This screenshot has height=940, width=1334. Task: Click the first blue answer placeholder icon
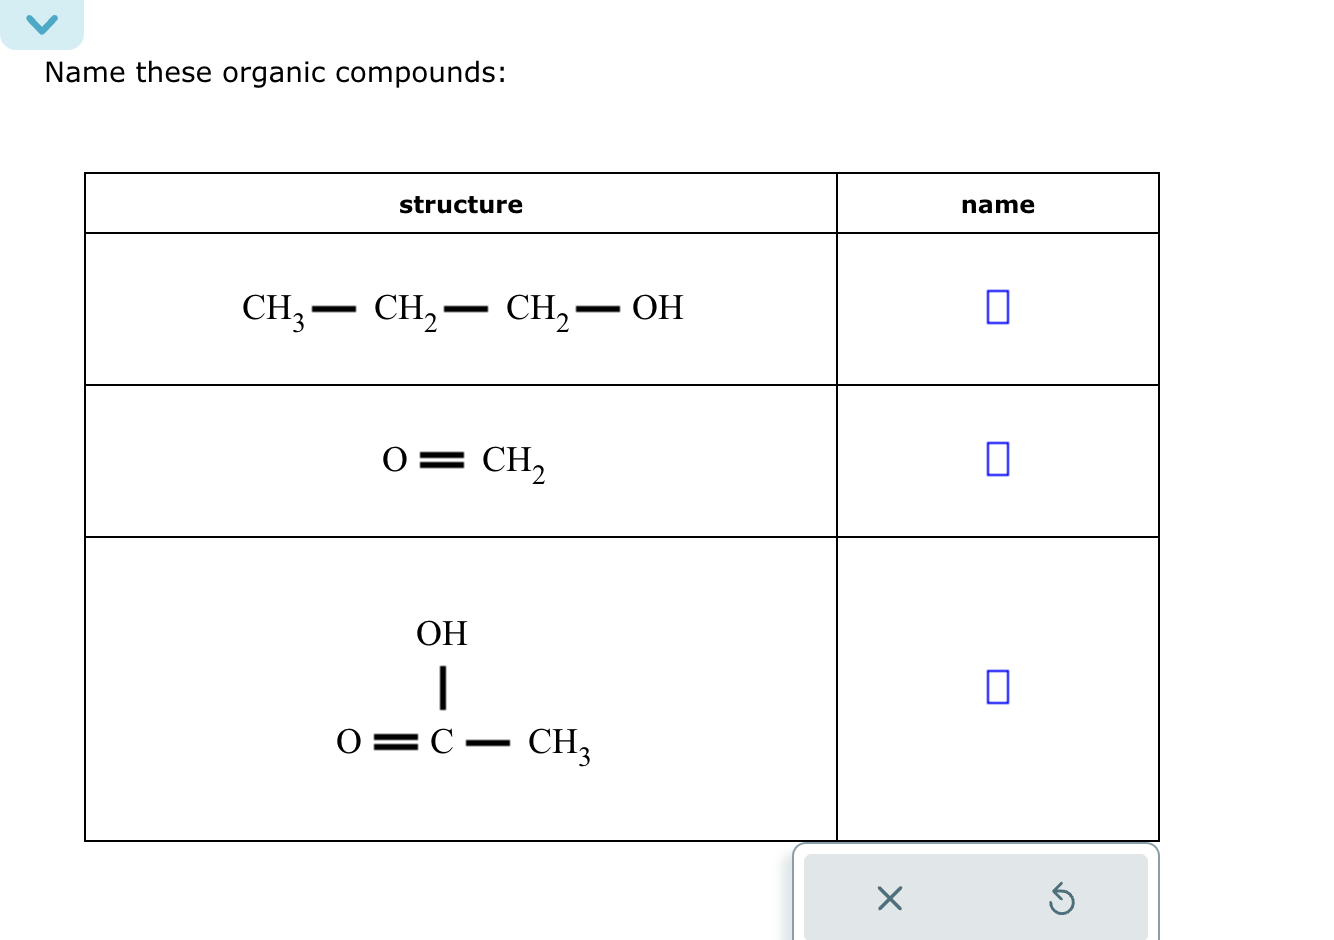coord(997,308)
